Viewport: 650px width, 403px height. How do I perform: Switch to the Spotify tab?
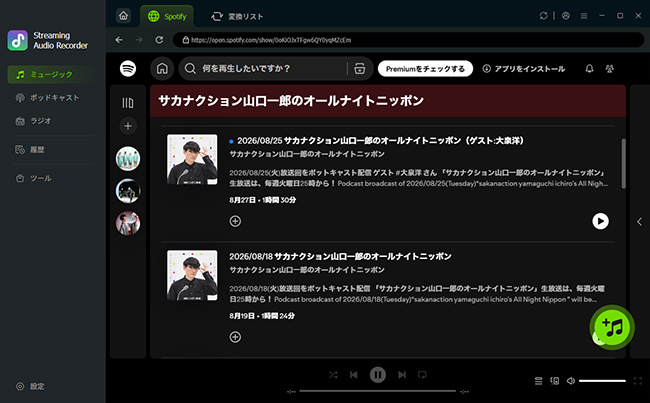tap(167, 17)
